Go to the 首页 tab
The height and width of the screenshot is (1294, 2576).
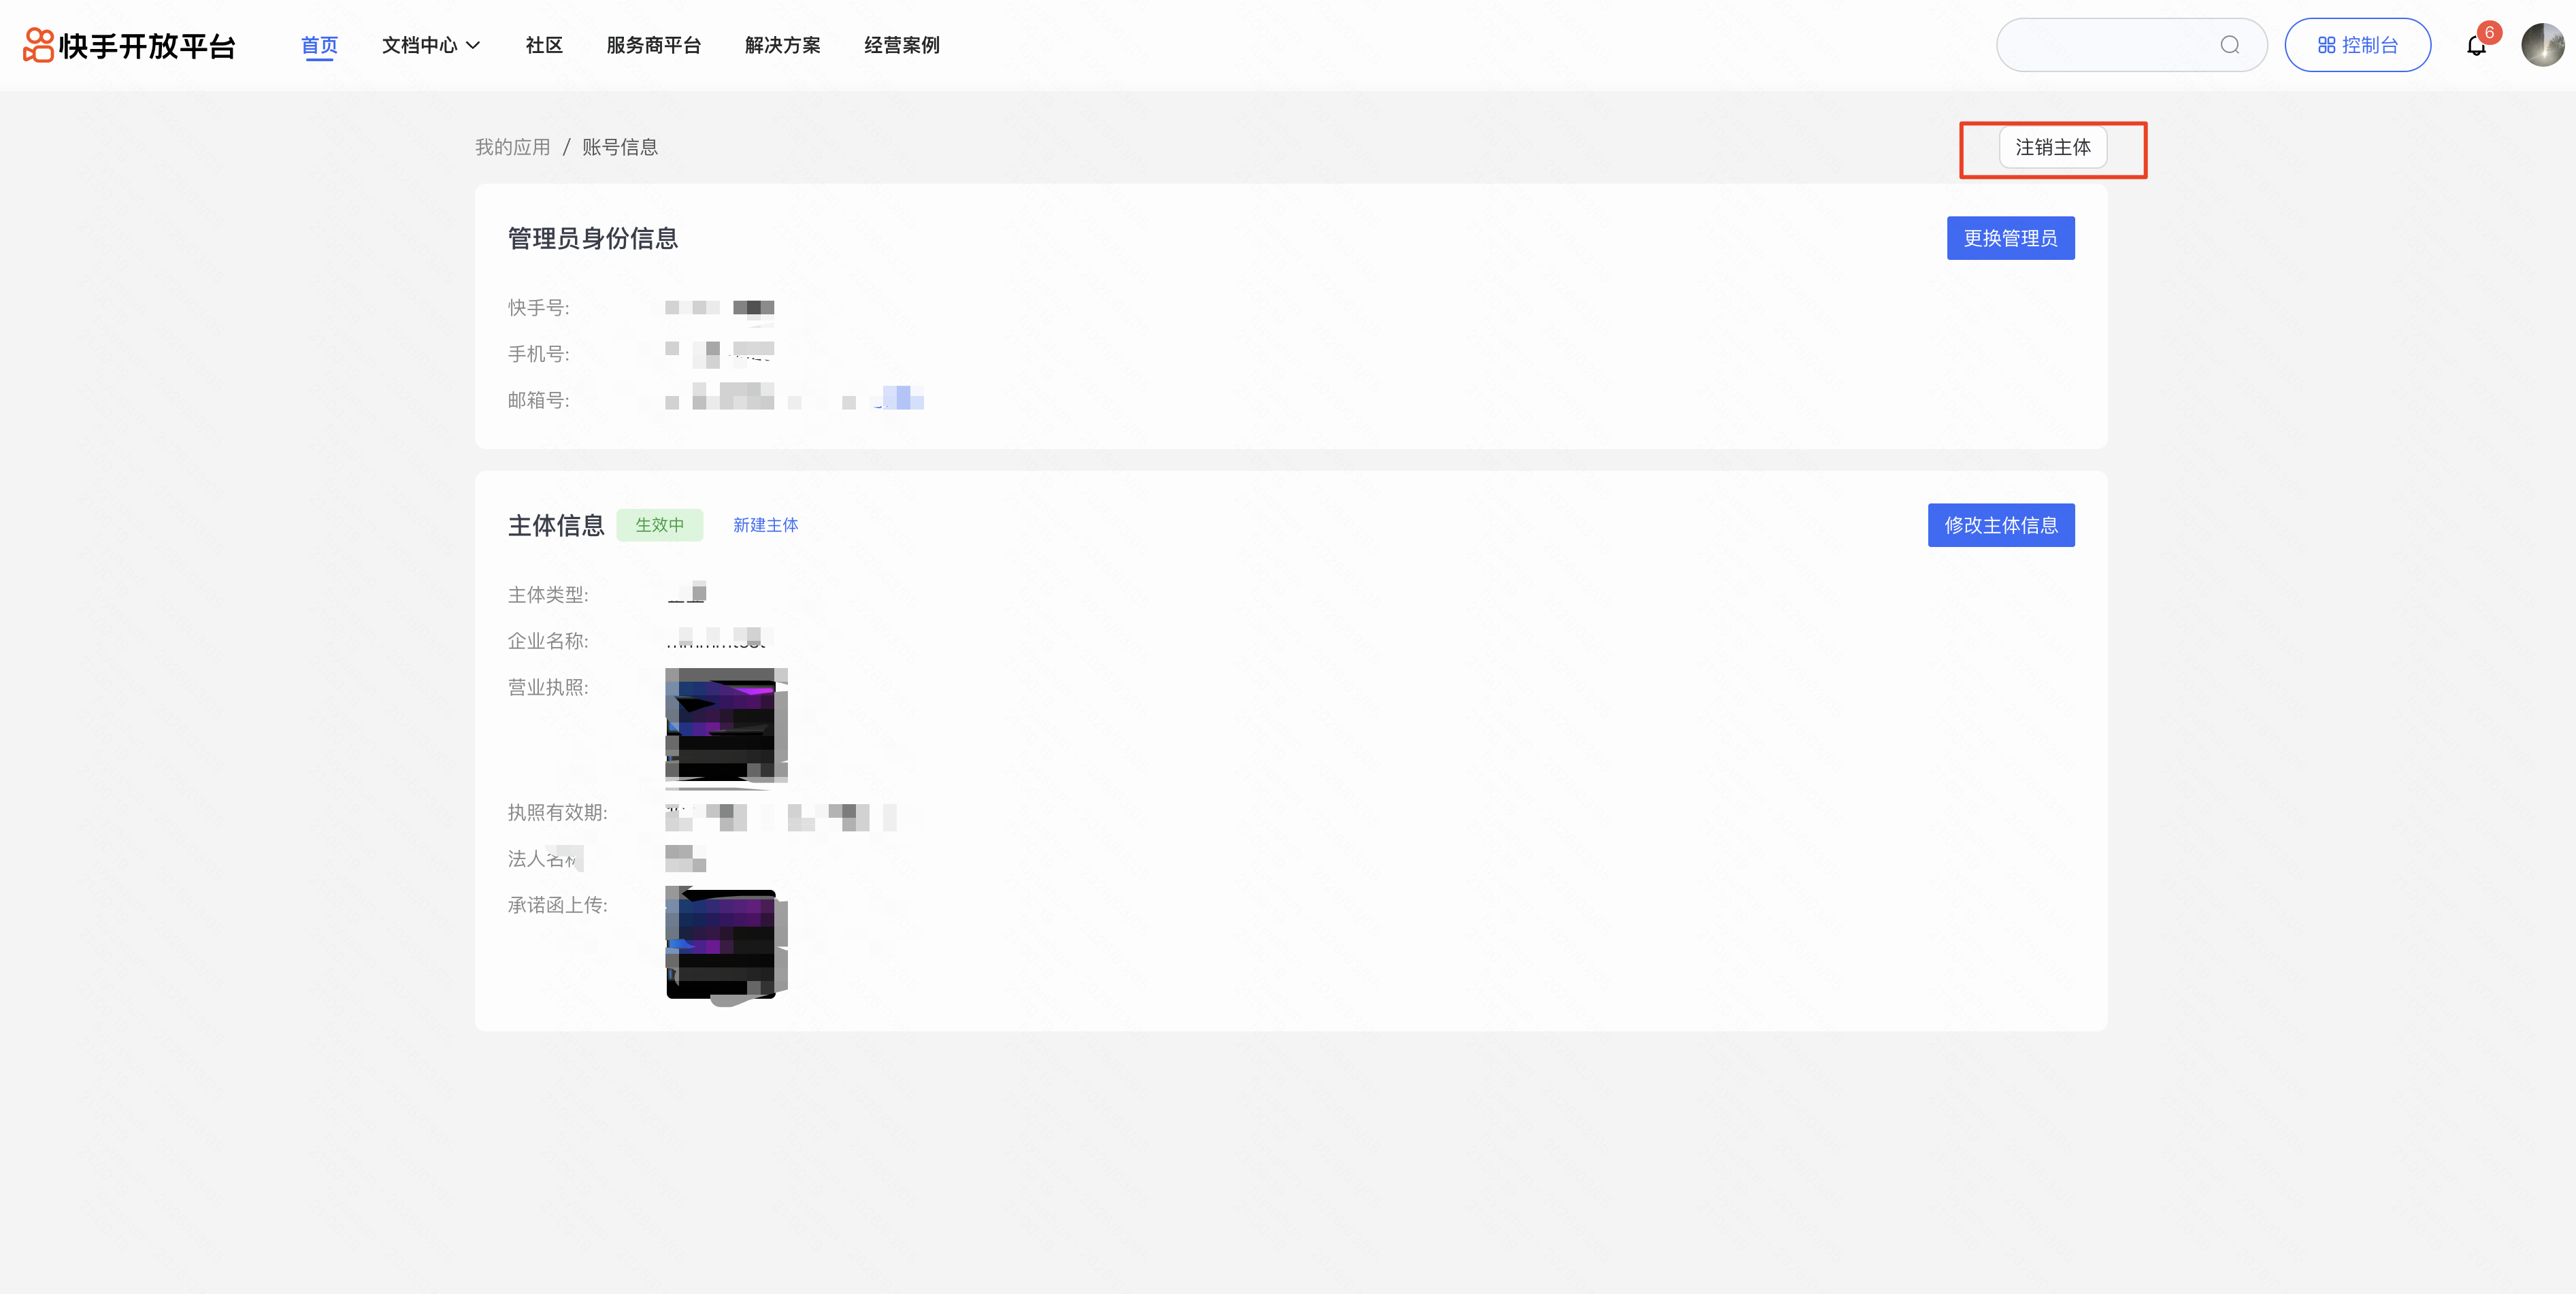[319, 45]
